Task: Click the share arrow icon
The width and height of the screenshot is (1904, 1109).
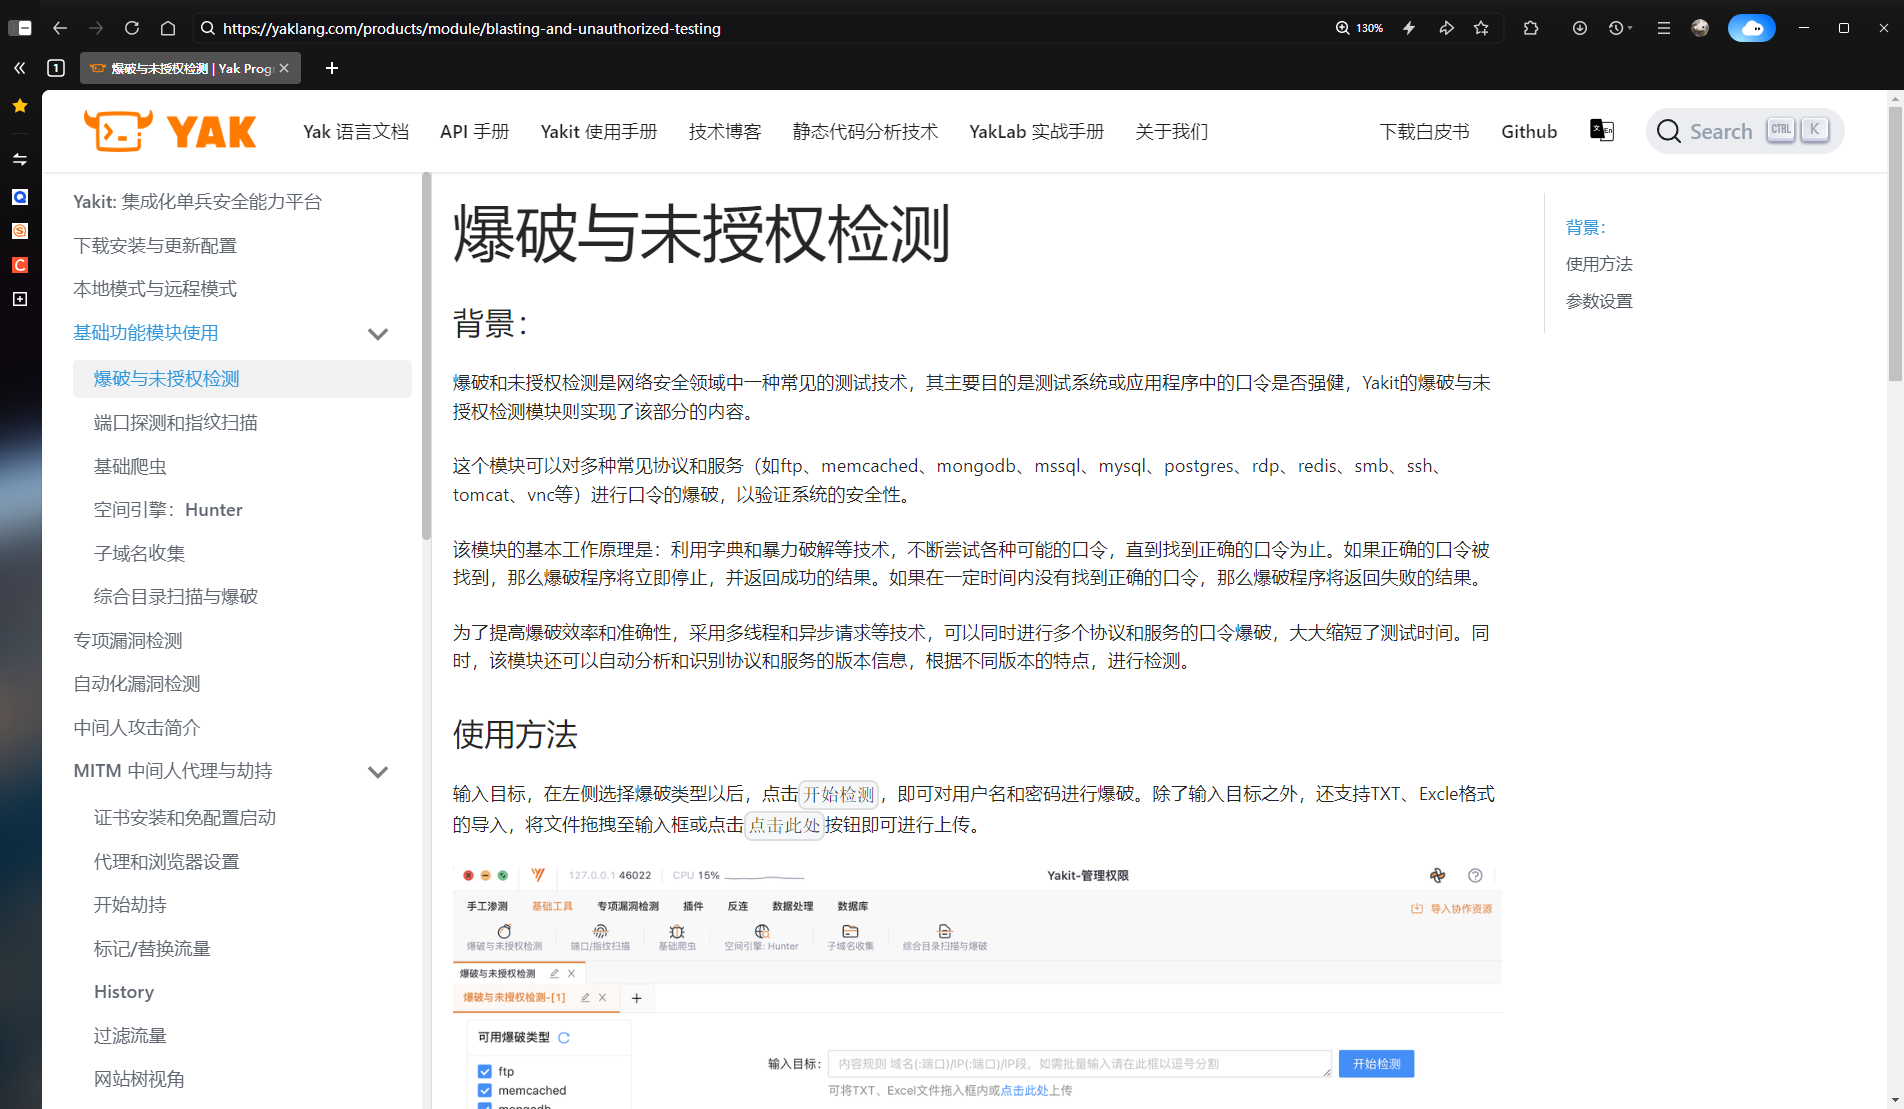Action: (x=1446, y=28)
